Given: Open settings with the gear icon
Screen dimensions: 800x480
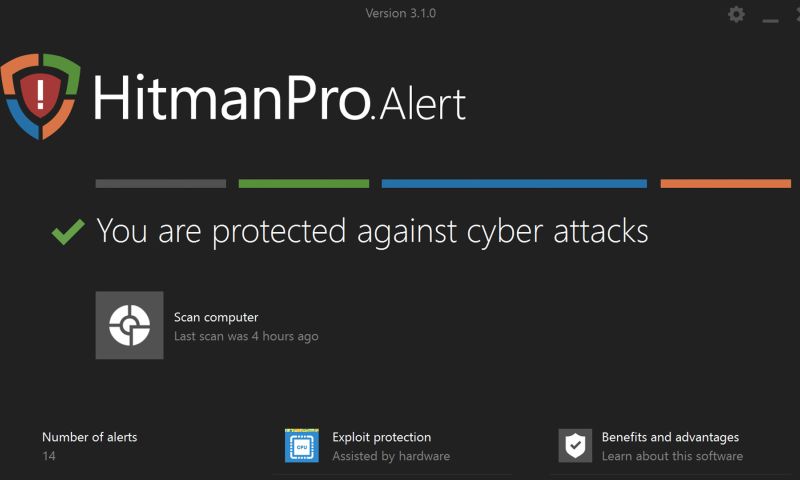Looking at the screenshot, I should pyautogui.click(x=736, y=14).
